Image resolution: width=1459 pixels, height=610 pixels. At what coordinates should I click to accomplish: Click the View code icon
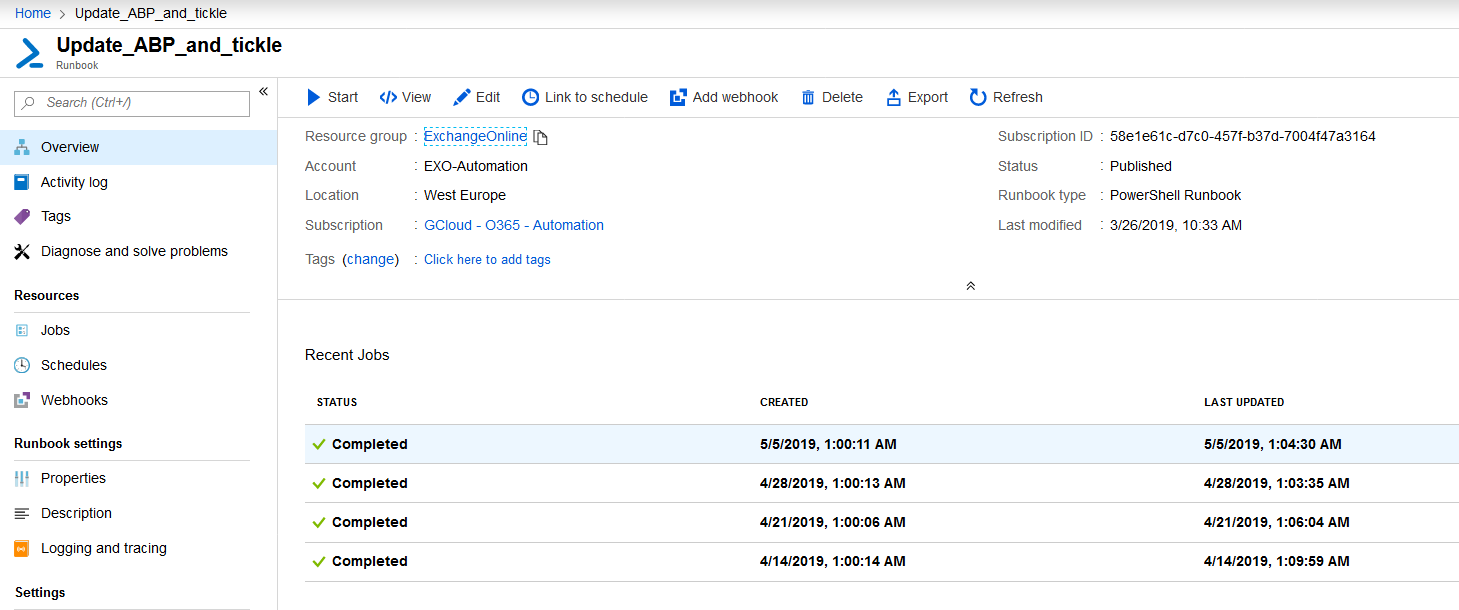click(x=388, y=97)
